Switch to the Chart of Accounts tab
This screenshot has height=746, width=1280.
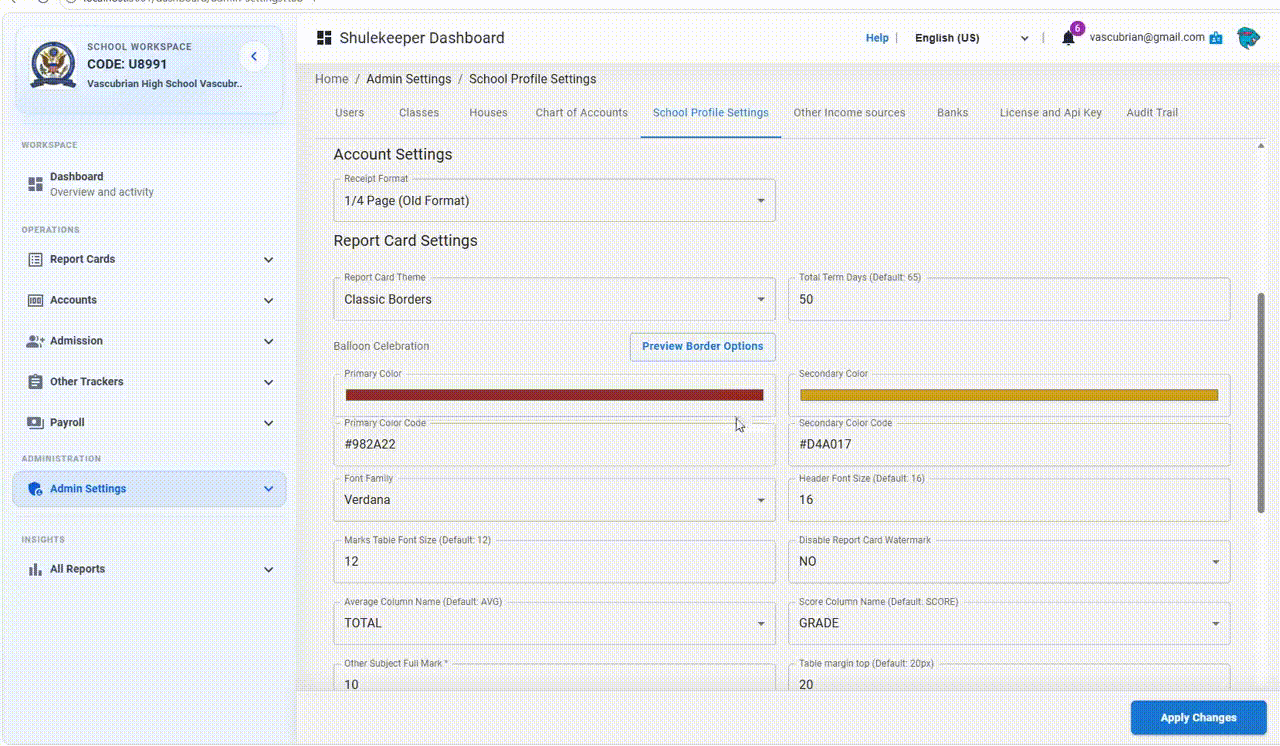click(581, 113)
